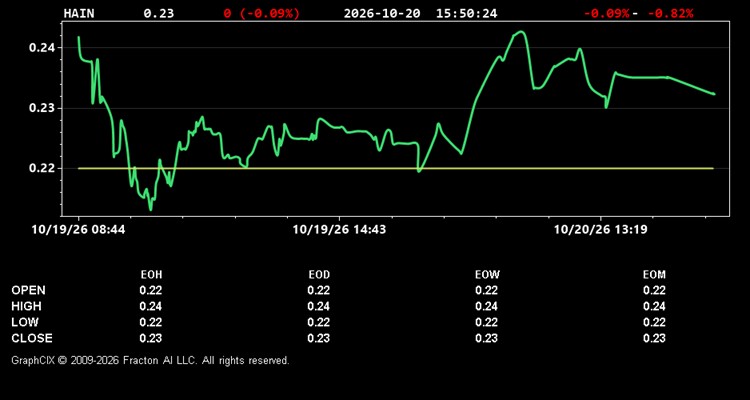
Task: Click the EOH column header
Action: [151, 275]
